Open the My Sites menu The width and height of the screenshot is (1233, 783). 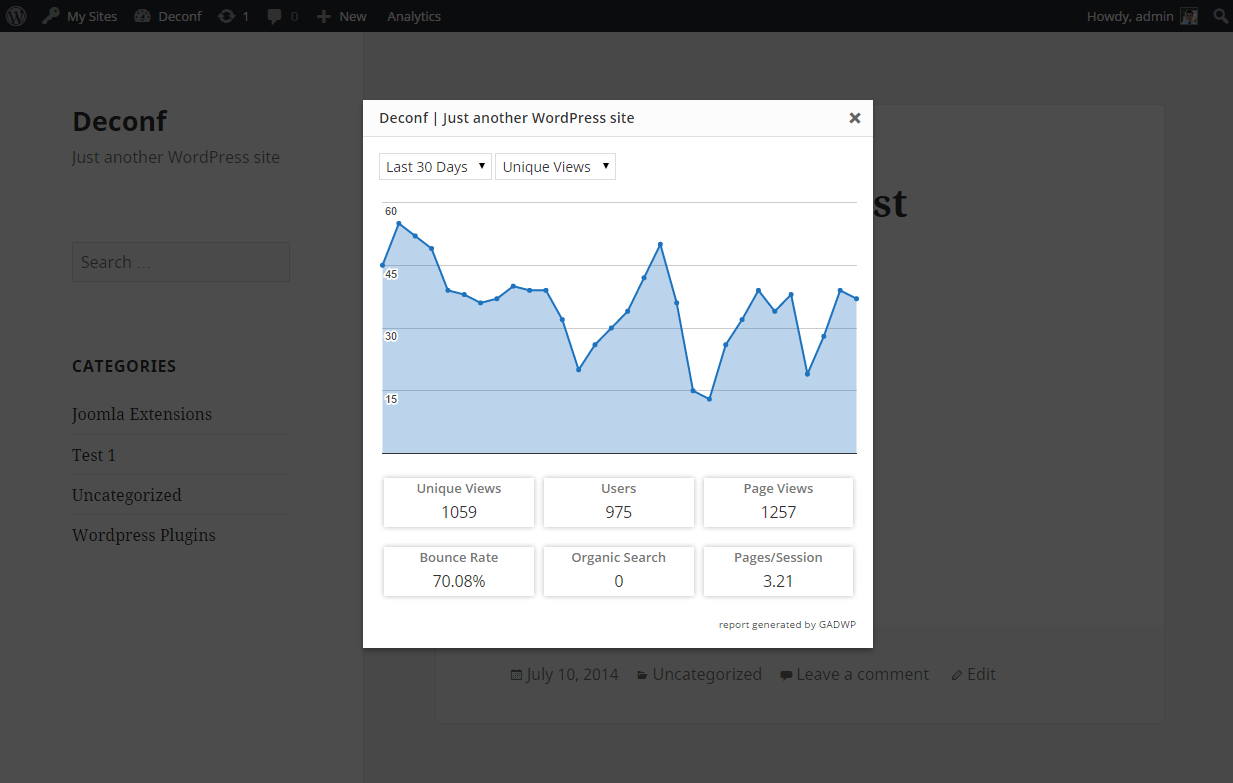pyautogui.click(x=80, y=16)
